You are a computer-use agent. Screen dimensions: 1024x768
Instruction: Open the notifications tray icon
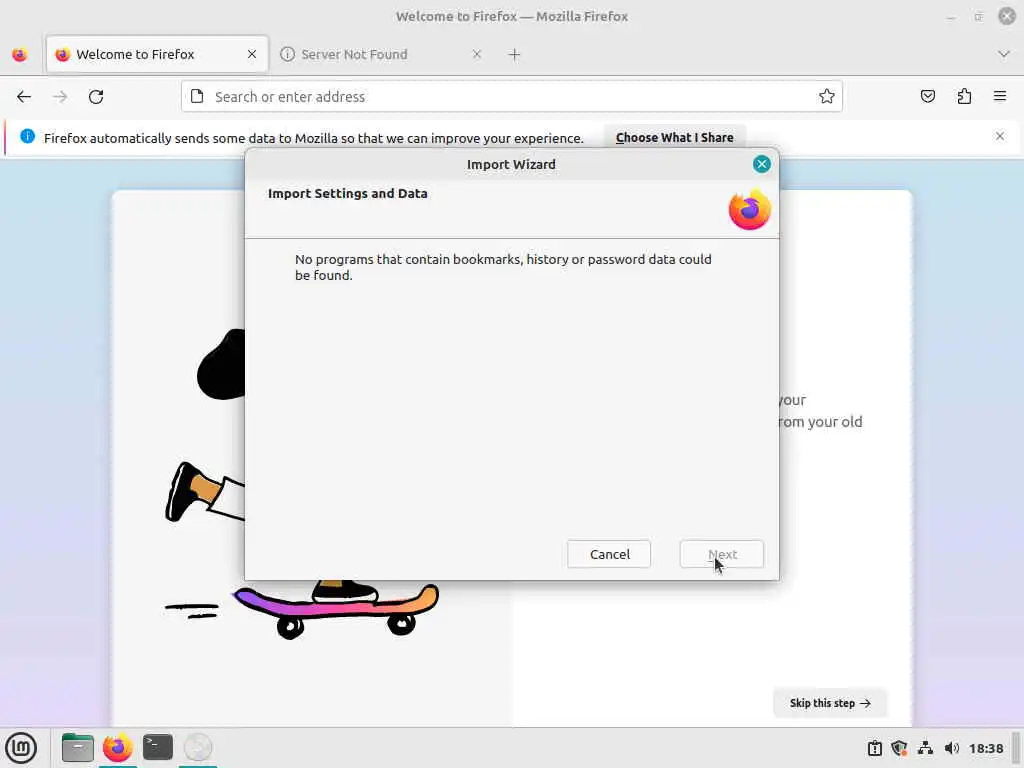[x=874, y=748]
